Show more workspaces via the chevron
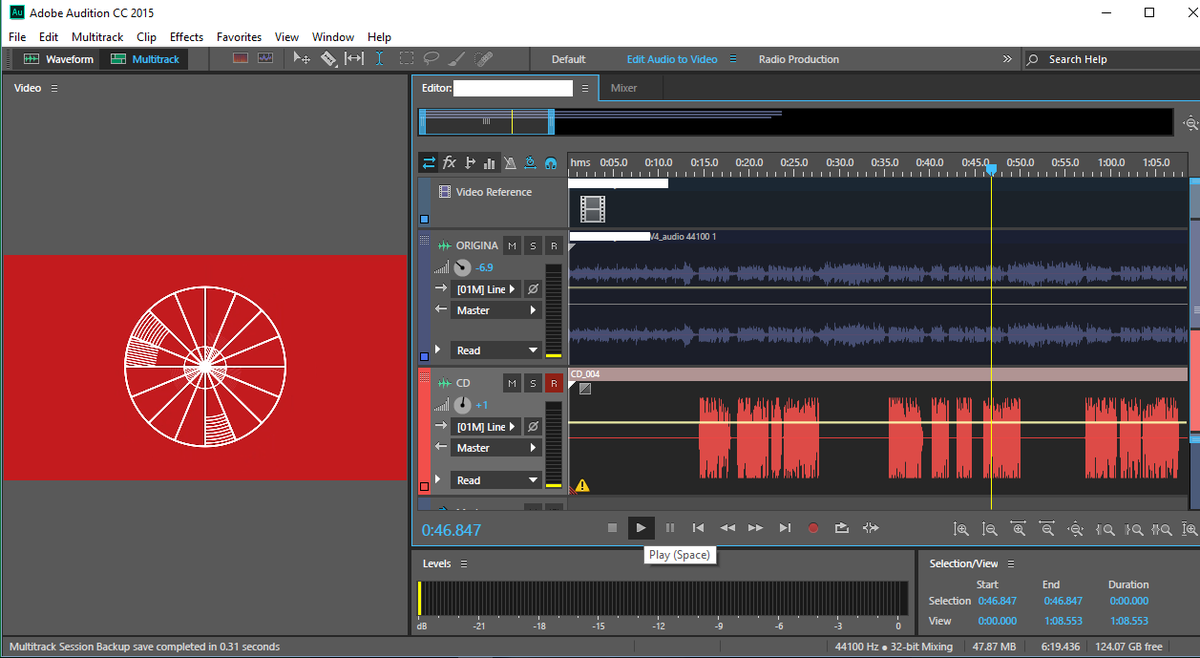Viewport: 1200px width, 658px height. coord(1007,59)
